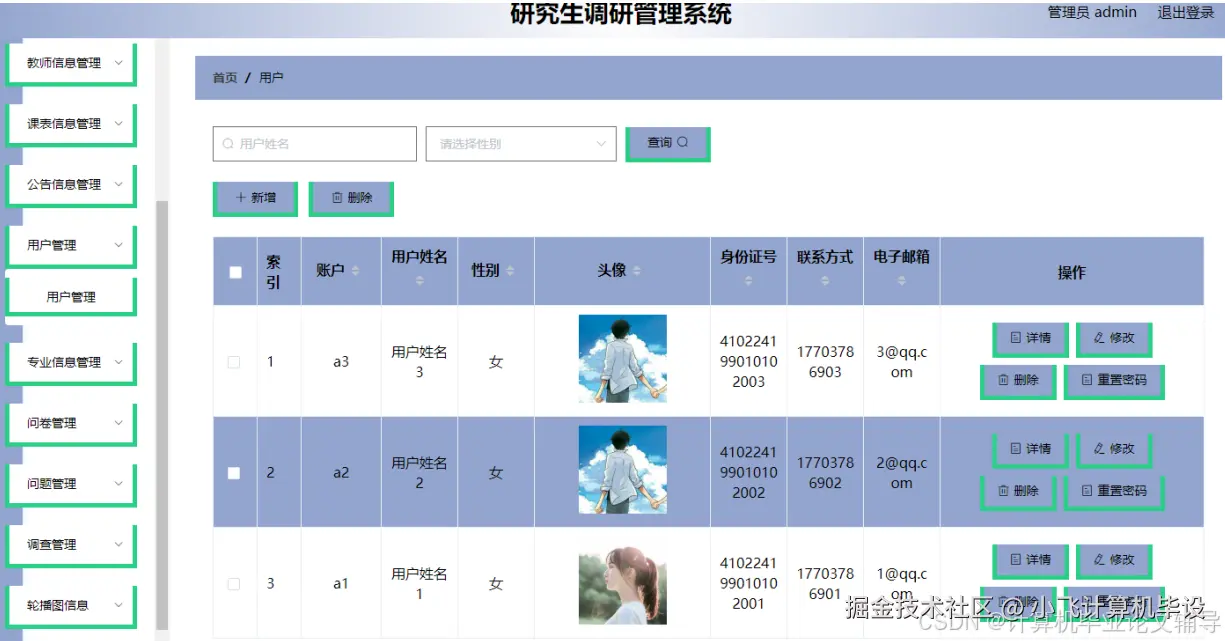Screen dimensions: 1225x641
Task: Sort the 电子邮箱 column via its sort arrows
Action: 901,281
